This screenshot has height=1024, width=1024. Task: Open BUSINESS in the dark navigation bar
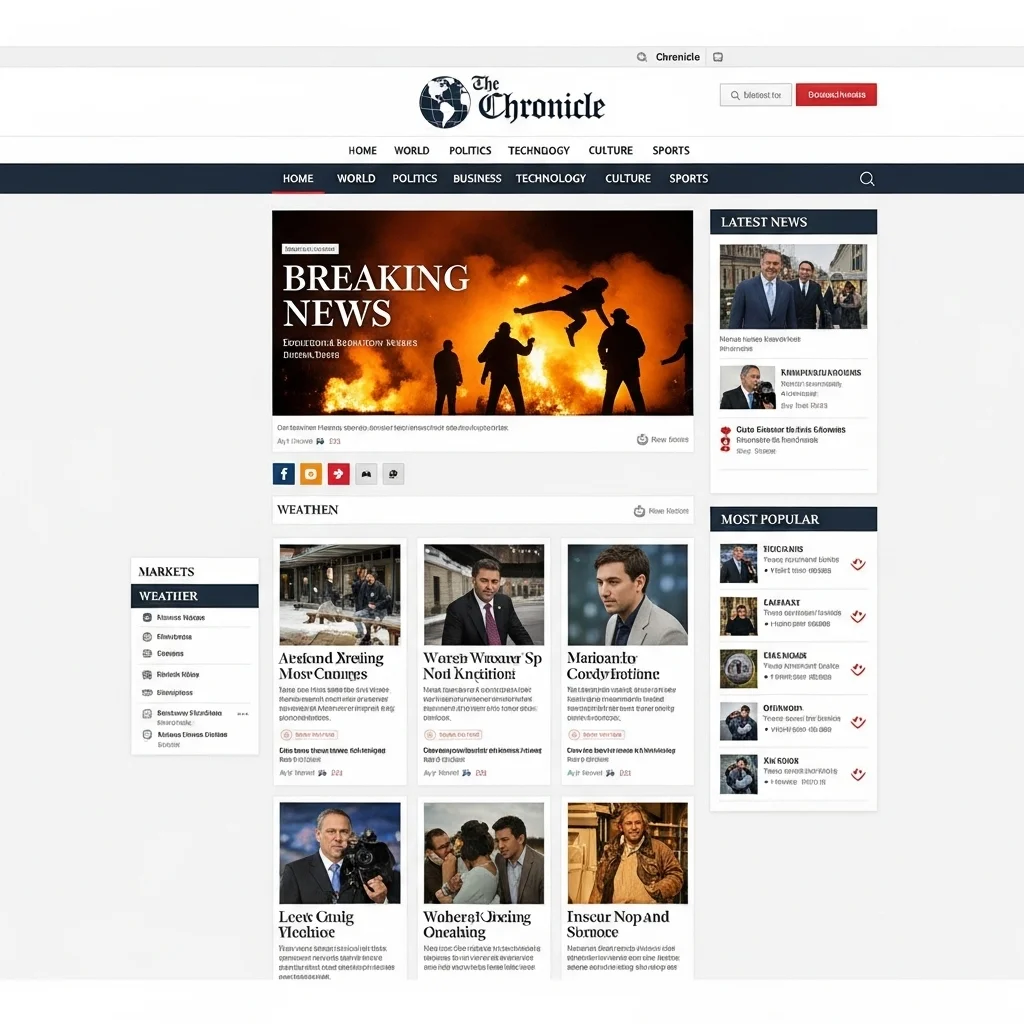pyautogui.click(x=477, y=179)
